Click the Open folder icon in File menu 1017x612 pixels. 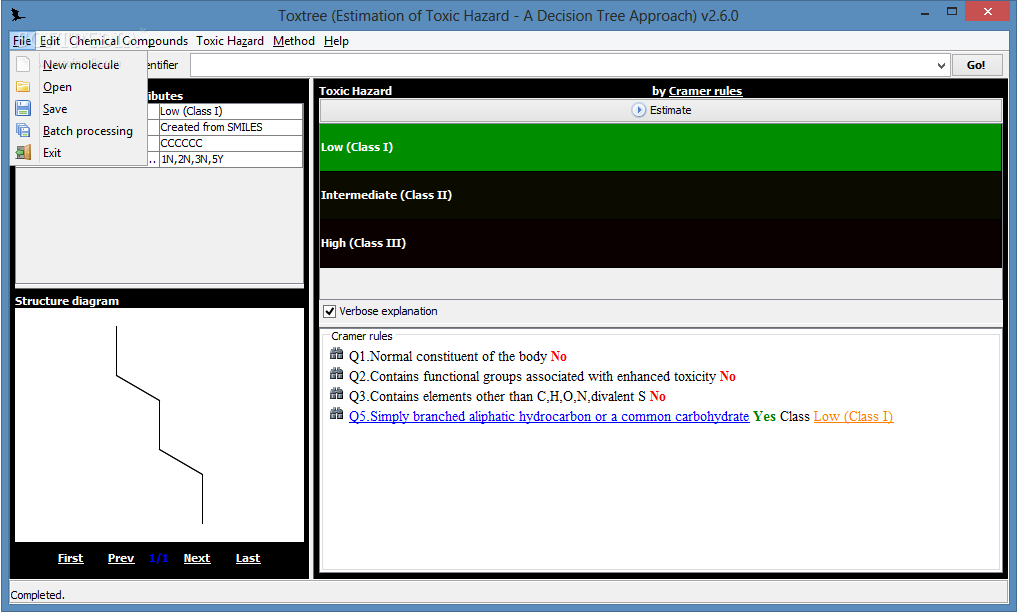click(23, 86)
